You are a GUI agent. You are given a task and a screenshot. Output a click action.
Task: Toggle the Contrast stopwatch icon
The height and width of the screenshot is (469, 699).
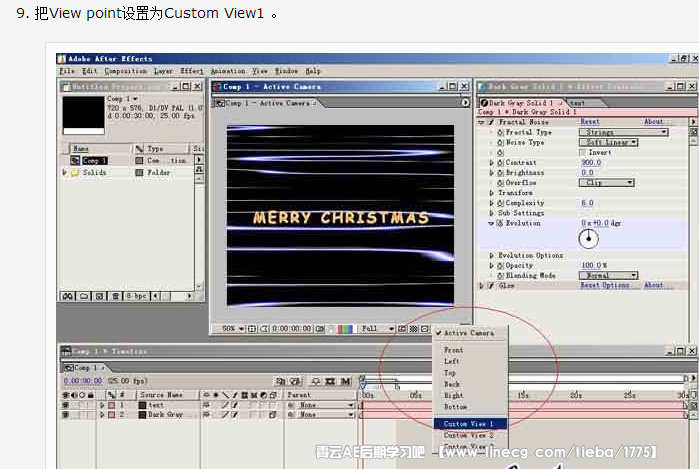500,163
